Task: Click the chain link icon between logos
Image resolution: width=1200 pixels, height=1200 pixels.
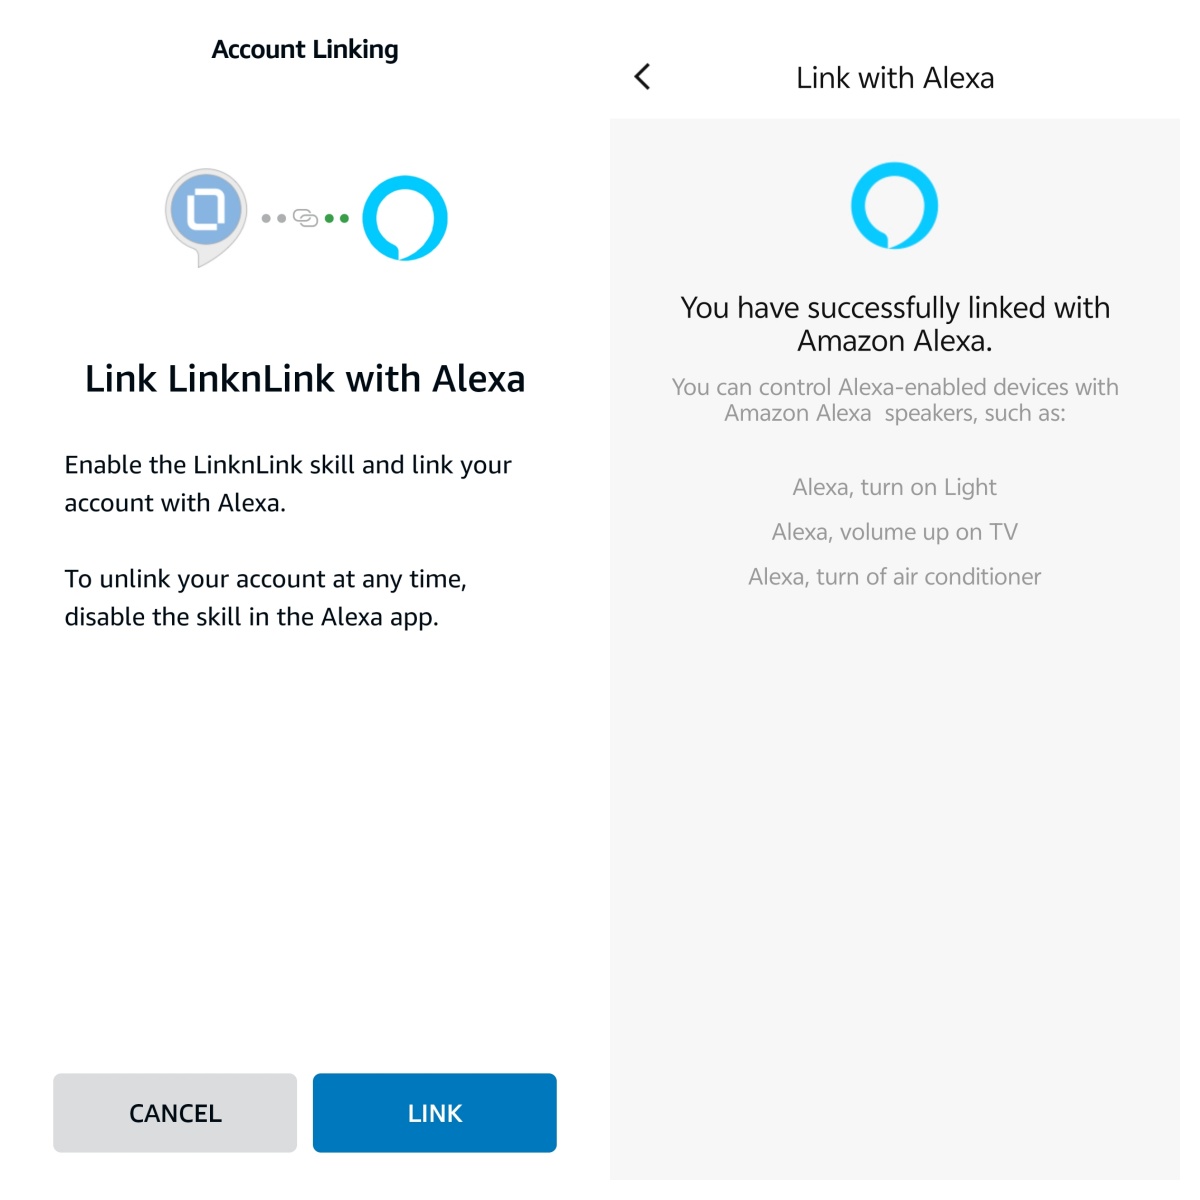Action: (x=305, y=218)
